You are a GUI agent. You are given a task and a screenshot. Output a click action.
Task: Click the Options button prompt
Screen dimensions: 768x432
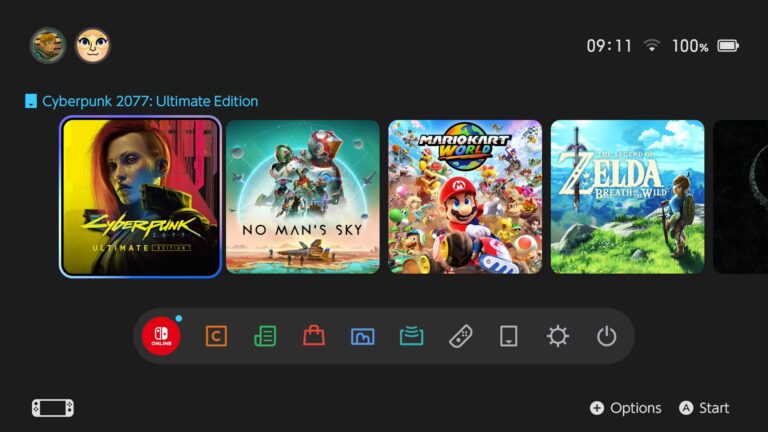(625, 408)
